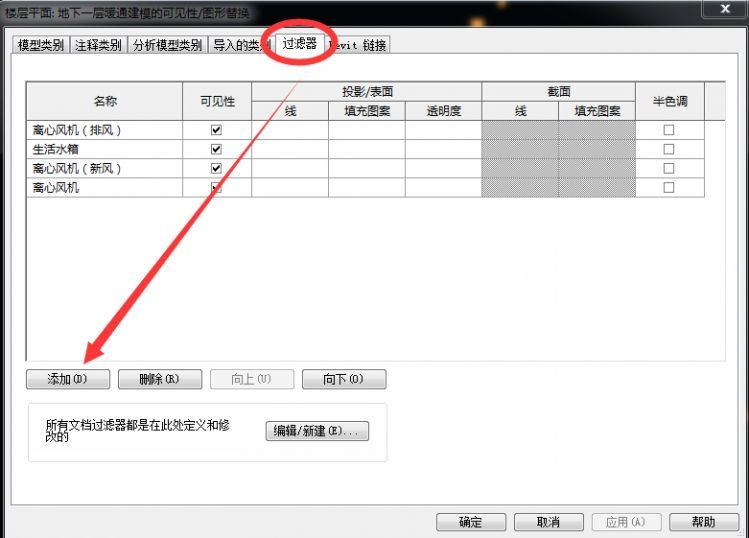Click projection 线 cell for 生活水箱
The image size is (749, 538).
290,149
